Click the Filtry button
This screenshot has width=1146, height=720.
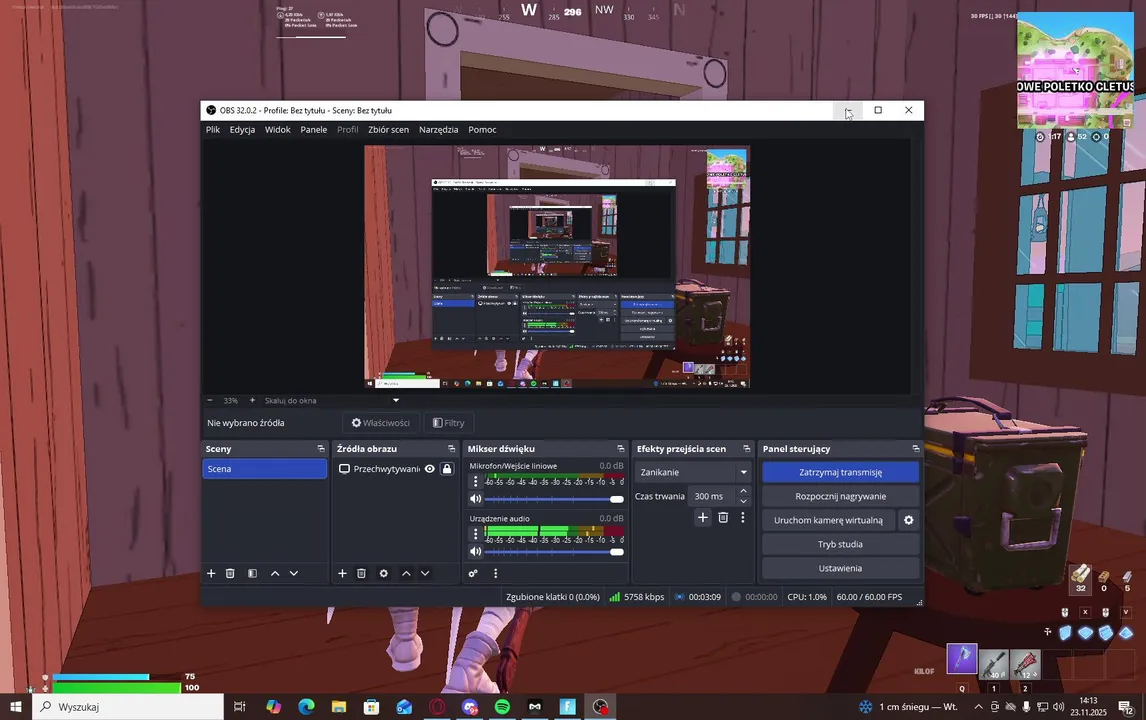pyautogui.click(x=449, y=422)
